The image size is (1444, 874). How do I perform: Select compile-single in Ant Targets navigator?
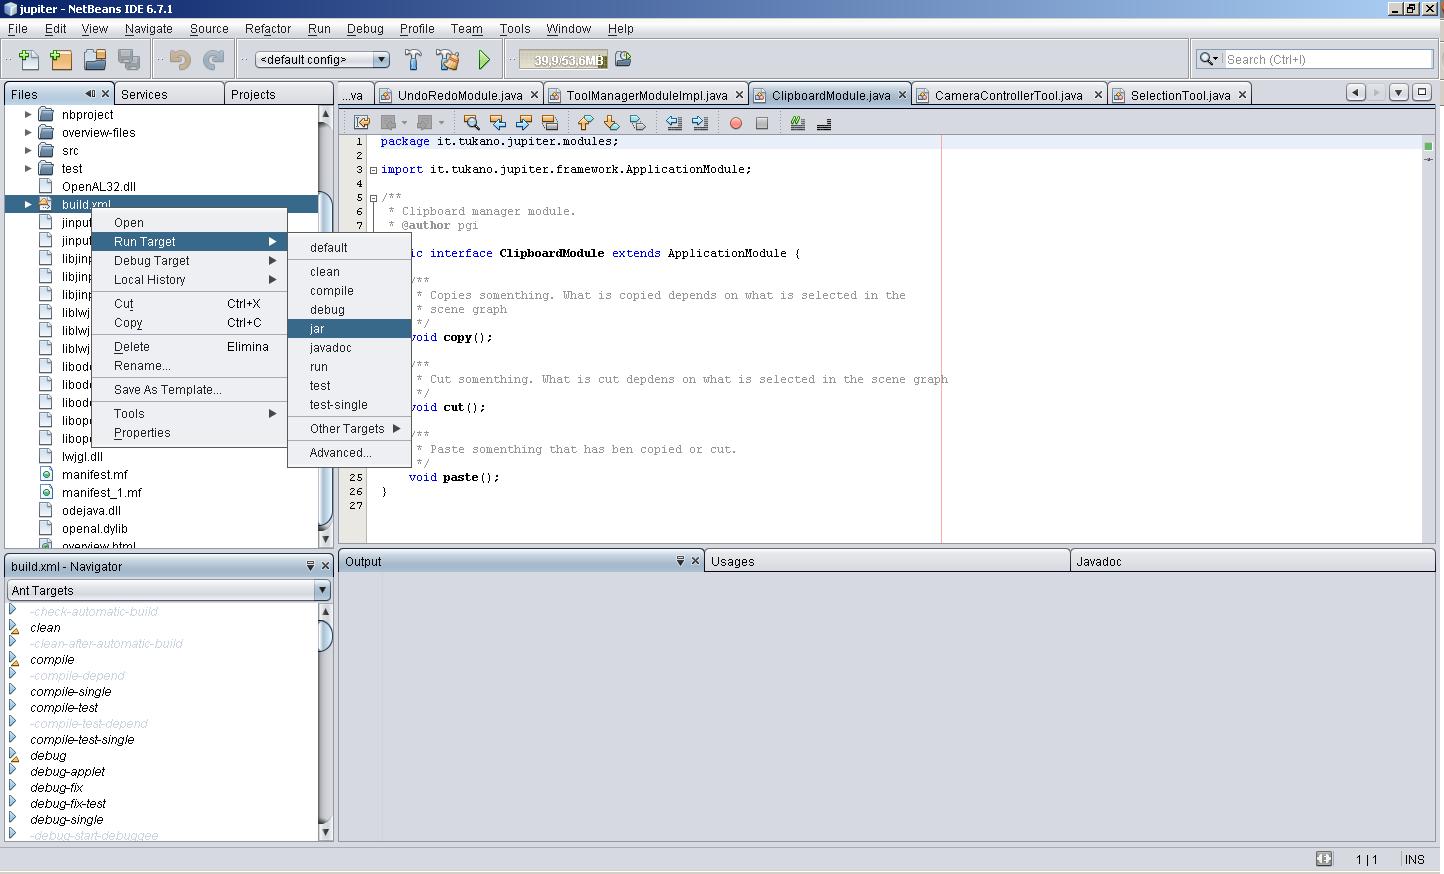coord(71,691)
